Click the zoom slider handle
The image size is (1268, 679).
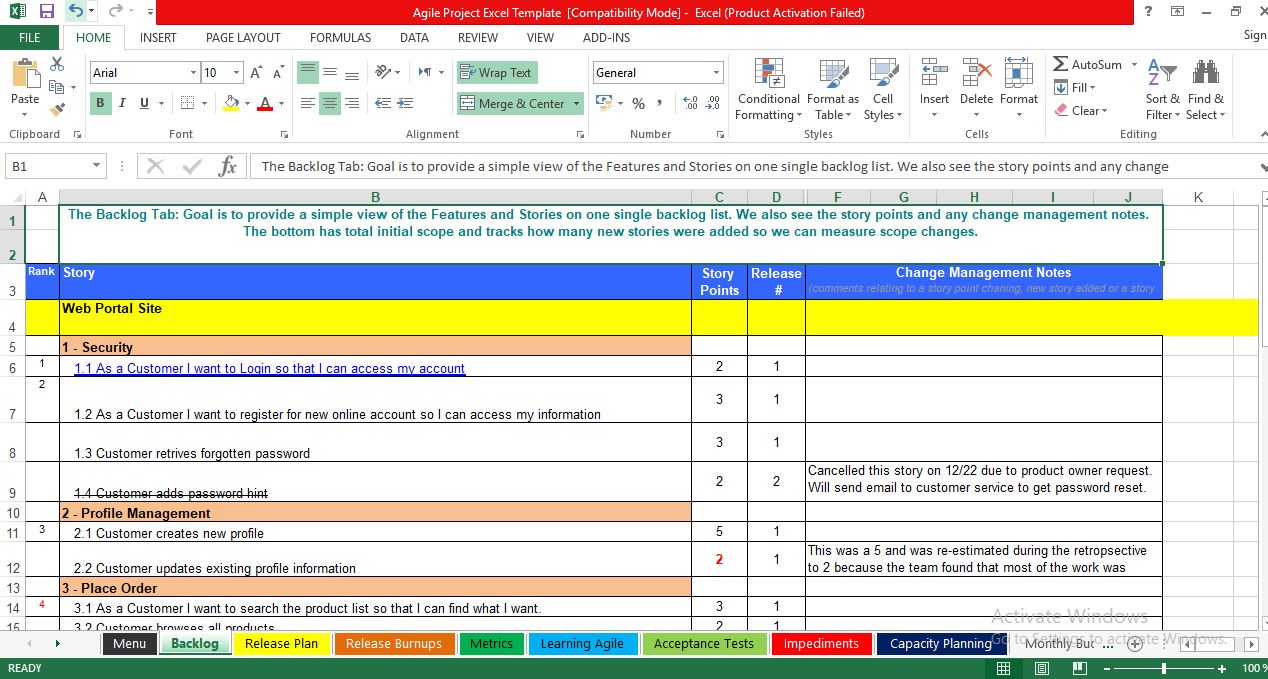[x=1164, y=668]
